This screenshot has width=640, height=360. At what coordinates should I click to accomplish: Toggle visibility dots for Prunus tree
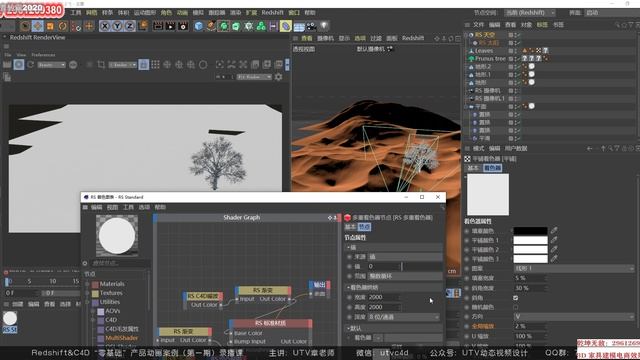point(517,58)
